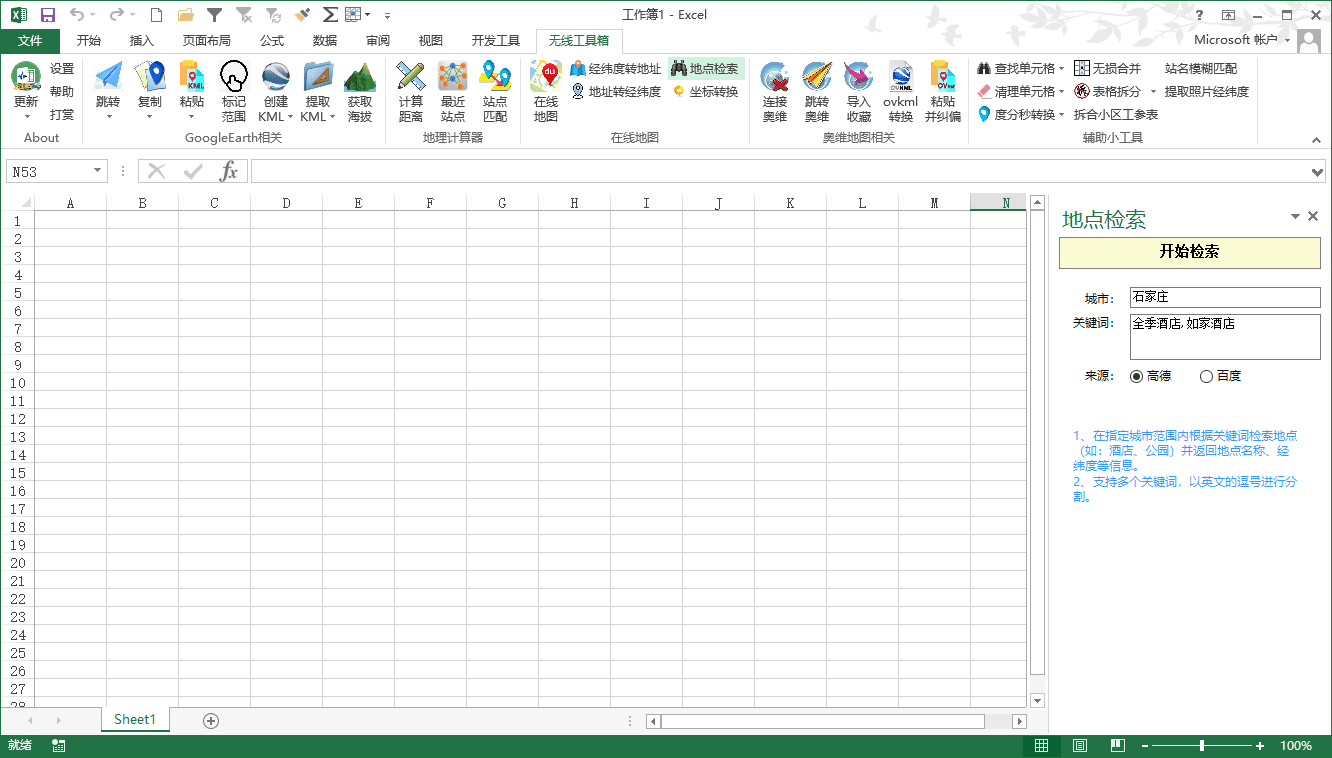Select 高德 as the source
Image resolution: width=1332 pixels, height=758 pixels.
[1137, 377]
